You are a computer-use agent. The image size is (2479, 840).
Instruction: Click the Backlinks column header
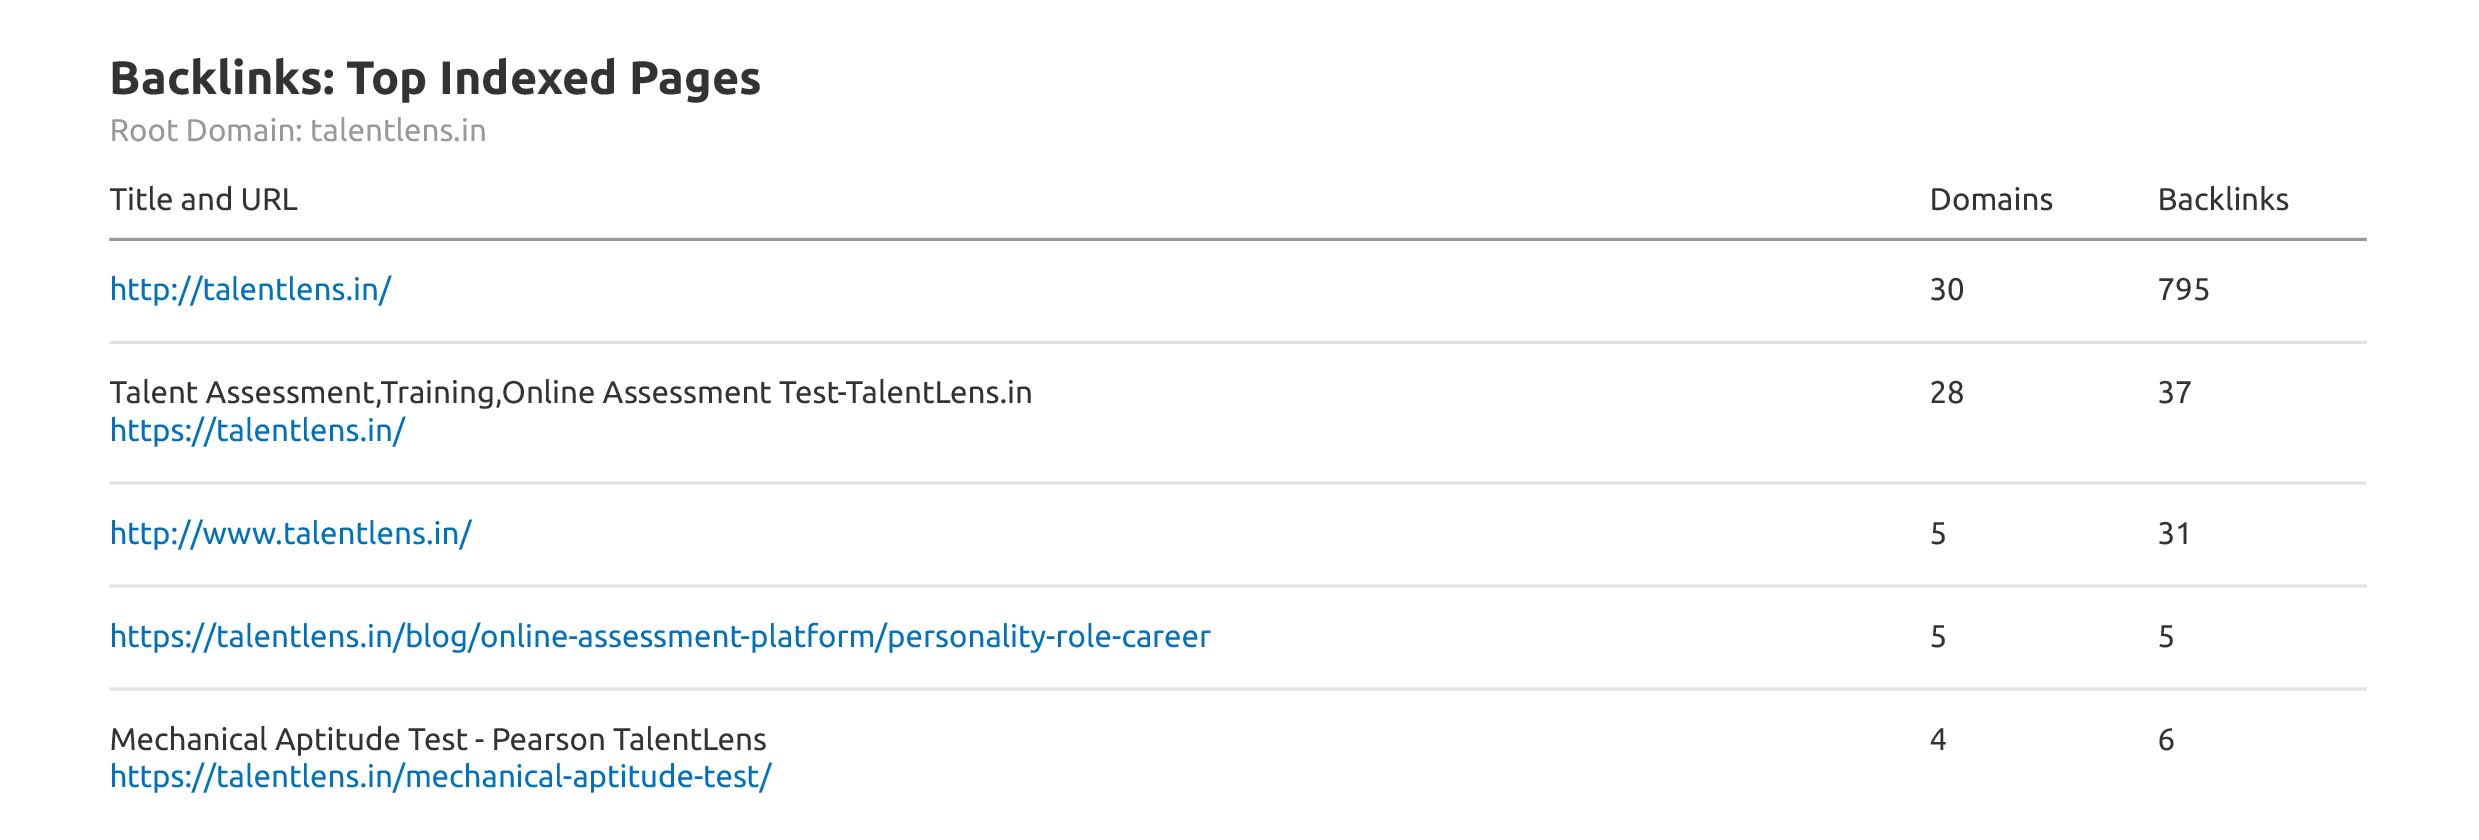click(x=2222, y=200)
